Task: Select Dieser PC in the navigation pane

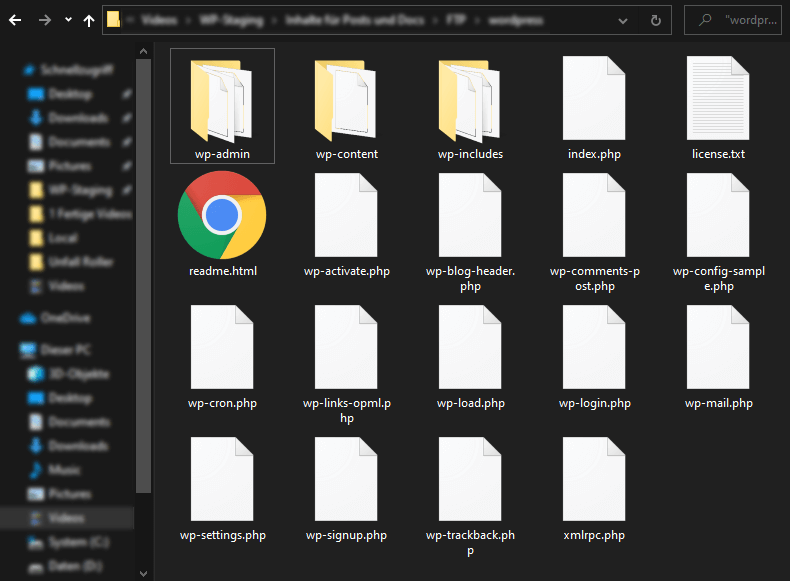Action: pos(55,350)
